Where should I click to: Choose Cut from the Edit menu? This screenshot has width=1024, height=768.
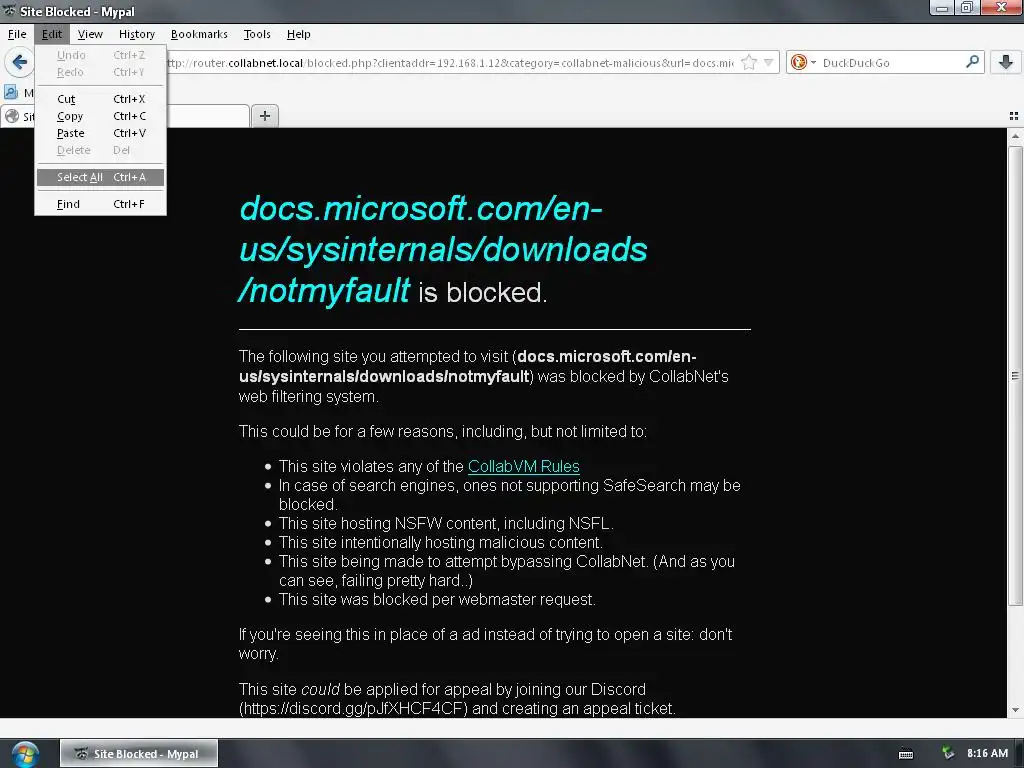pyautogui.click(x=101, y=99)
